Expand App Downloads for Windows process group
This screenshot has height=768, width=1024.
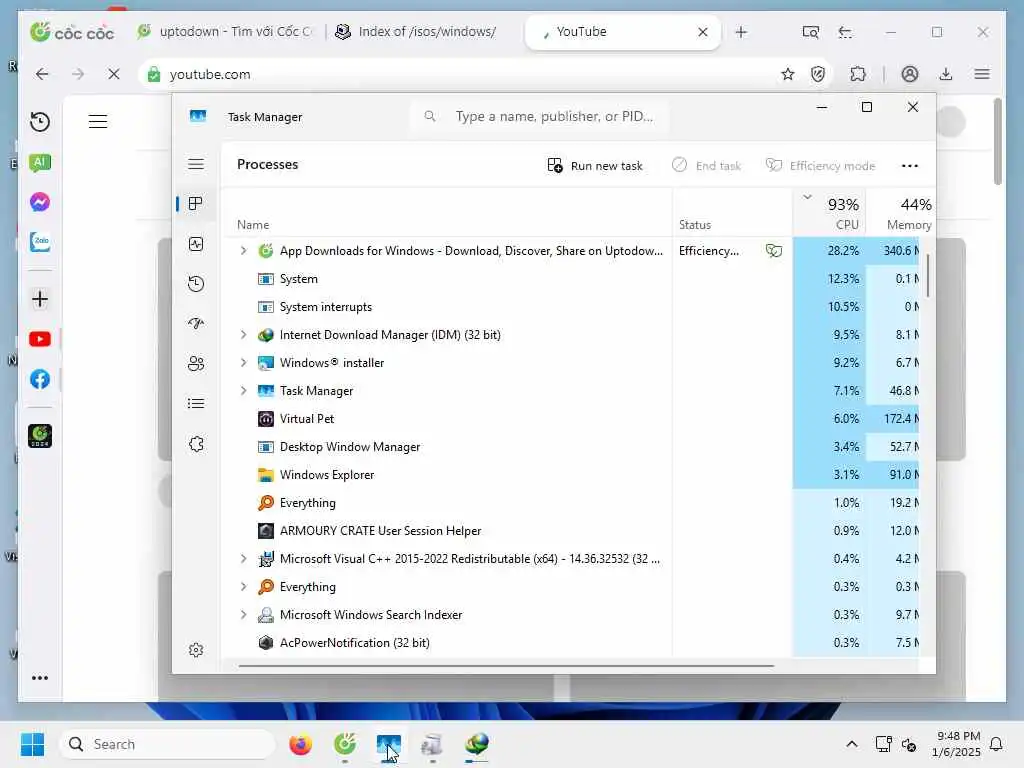point(244,251)
